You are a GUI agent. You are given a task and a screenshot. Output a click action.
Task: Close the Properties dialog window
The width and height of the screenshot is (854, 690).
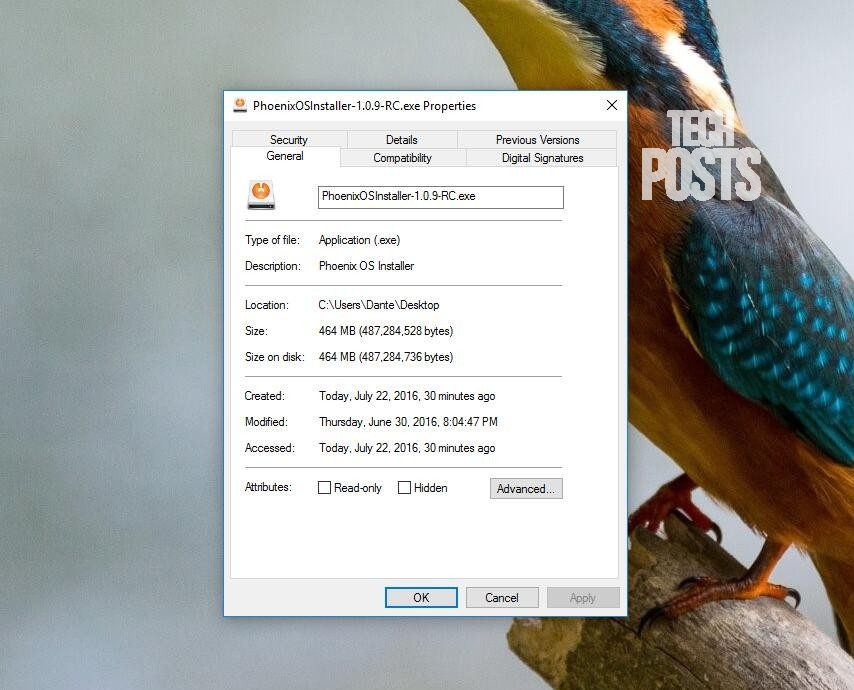[612, 105]
